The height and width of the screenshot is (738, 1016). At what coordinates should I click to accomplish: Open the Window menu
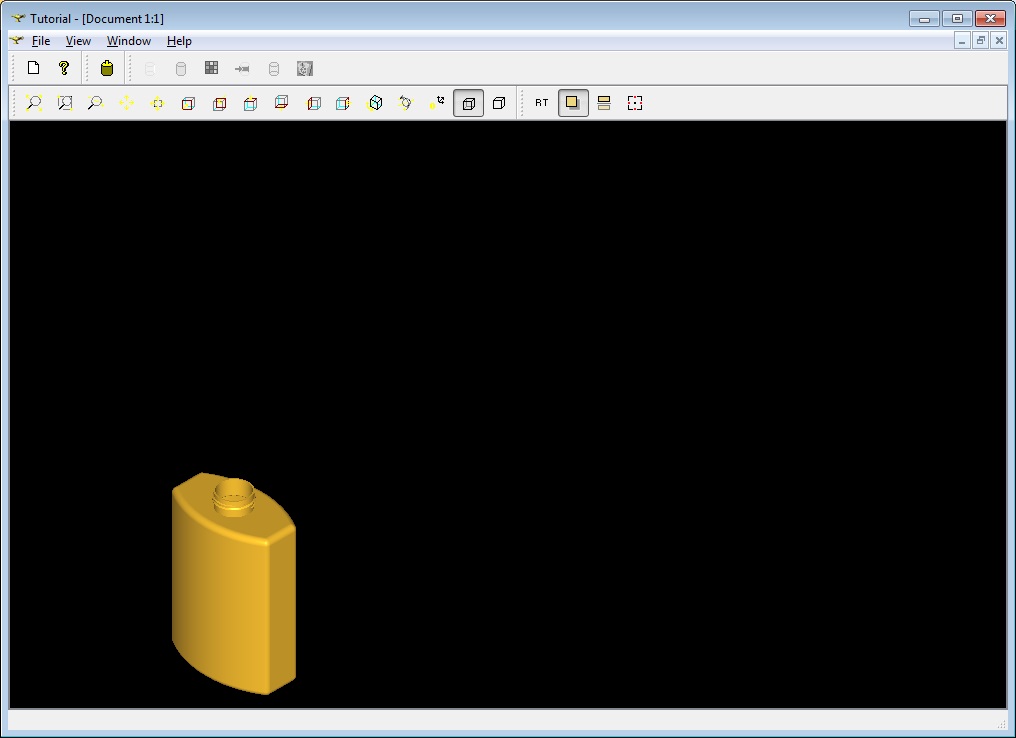pos(129,41)
